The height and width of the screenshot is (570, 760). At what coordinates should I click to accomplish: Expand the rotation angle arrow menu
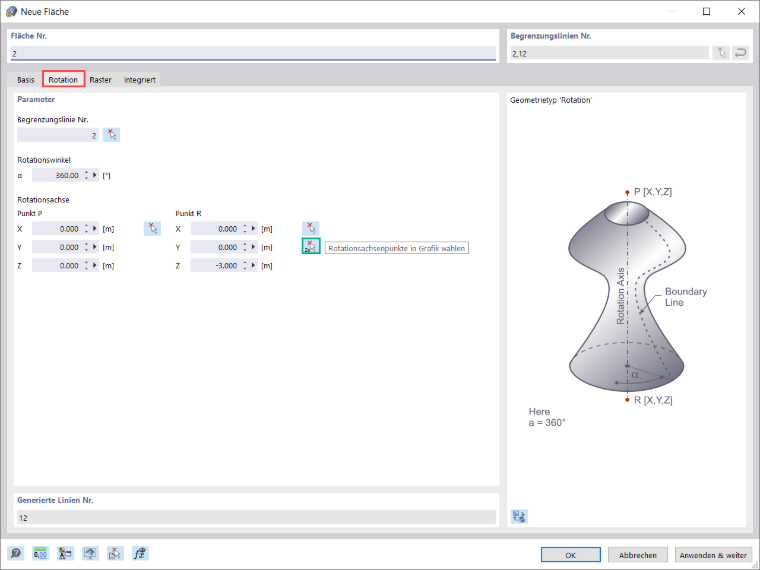pyautogui.click(x=95, y=175)
